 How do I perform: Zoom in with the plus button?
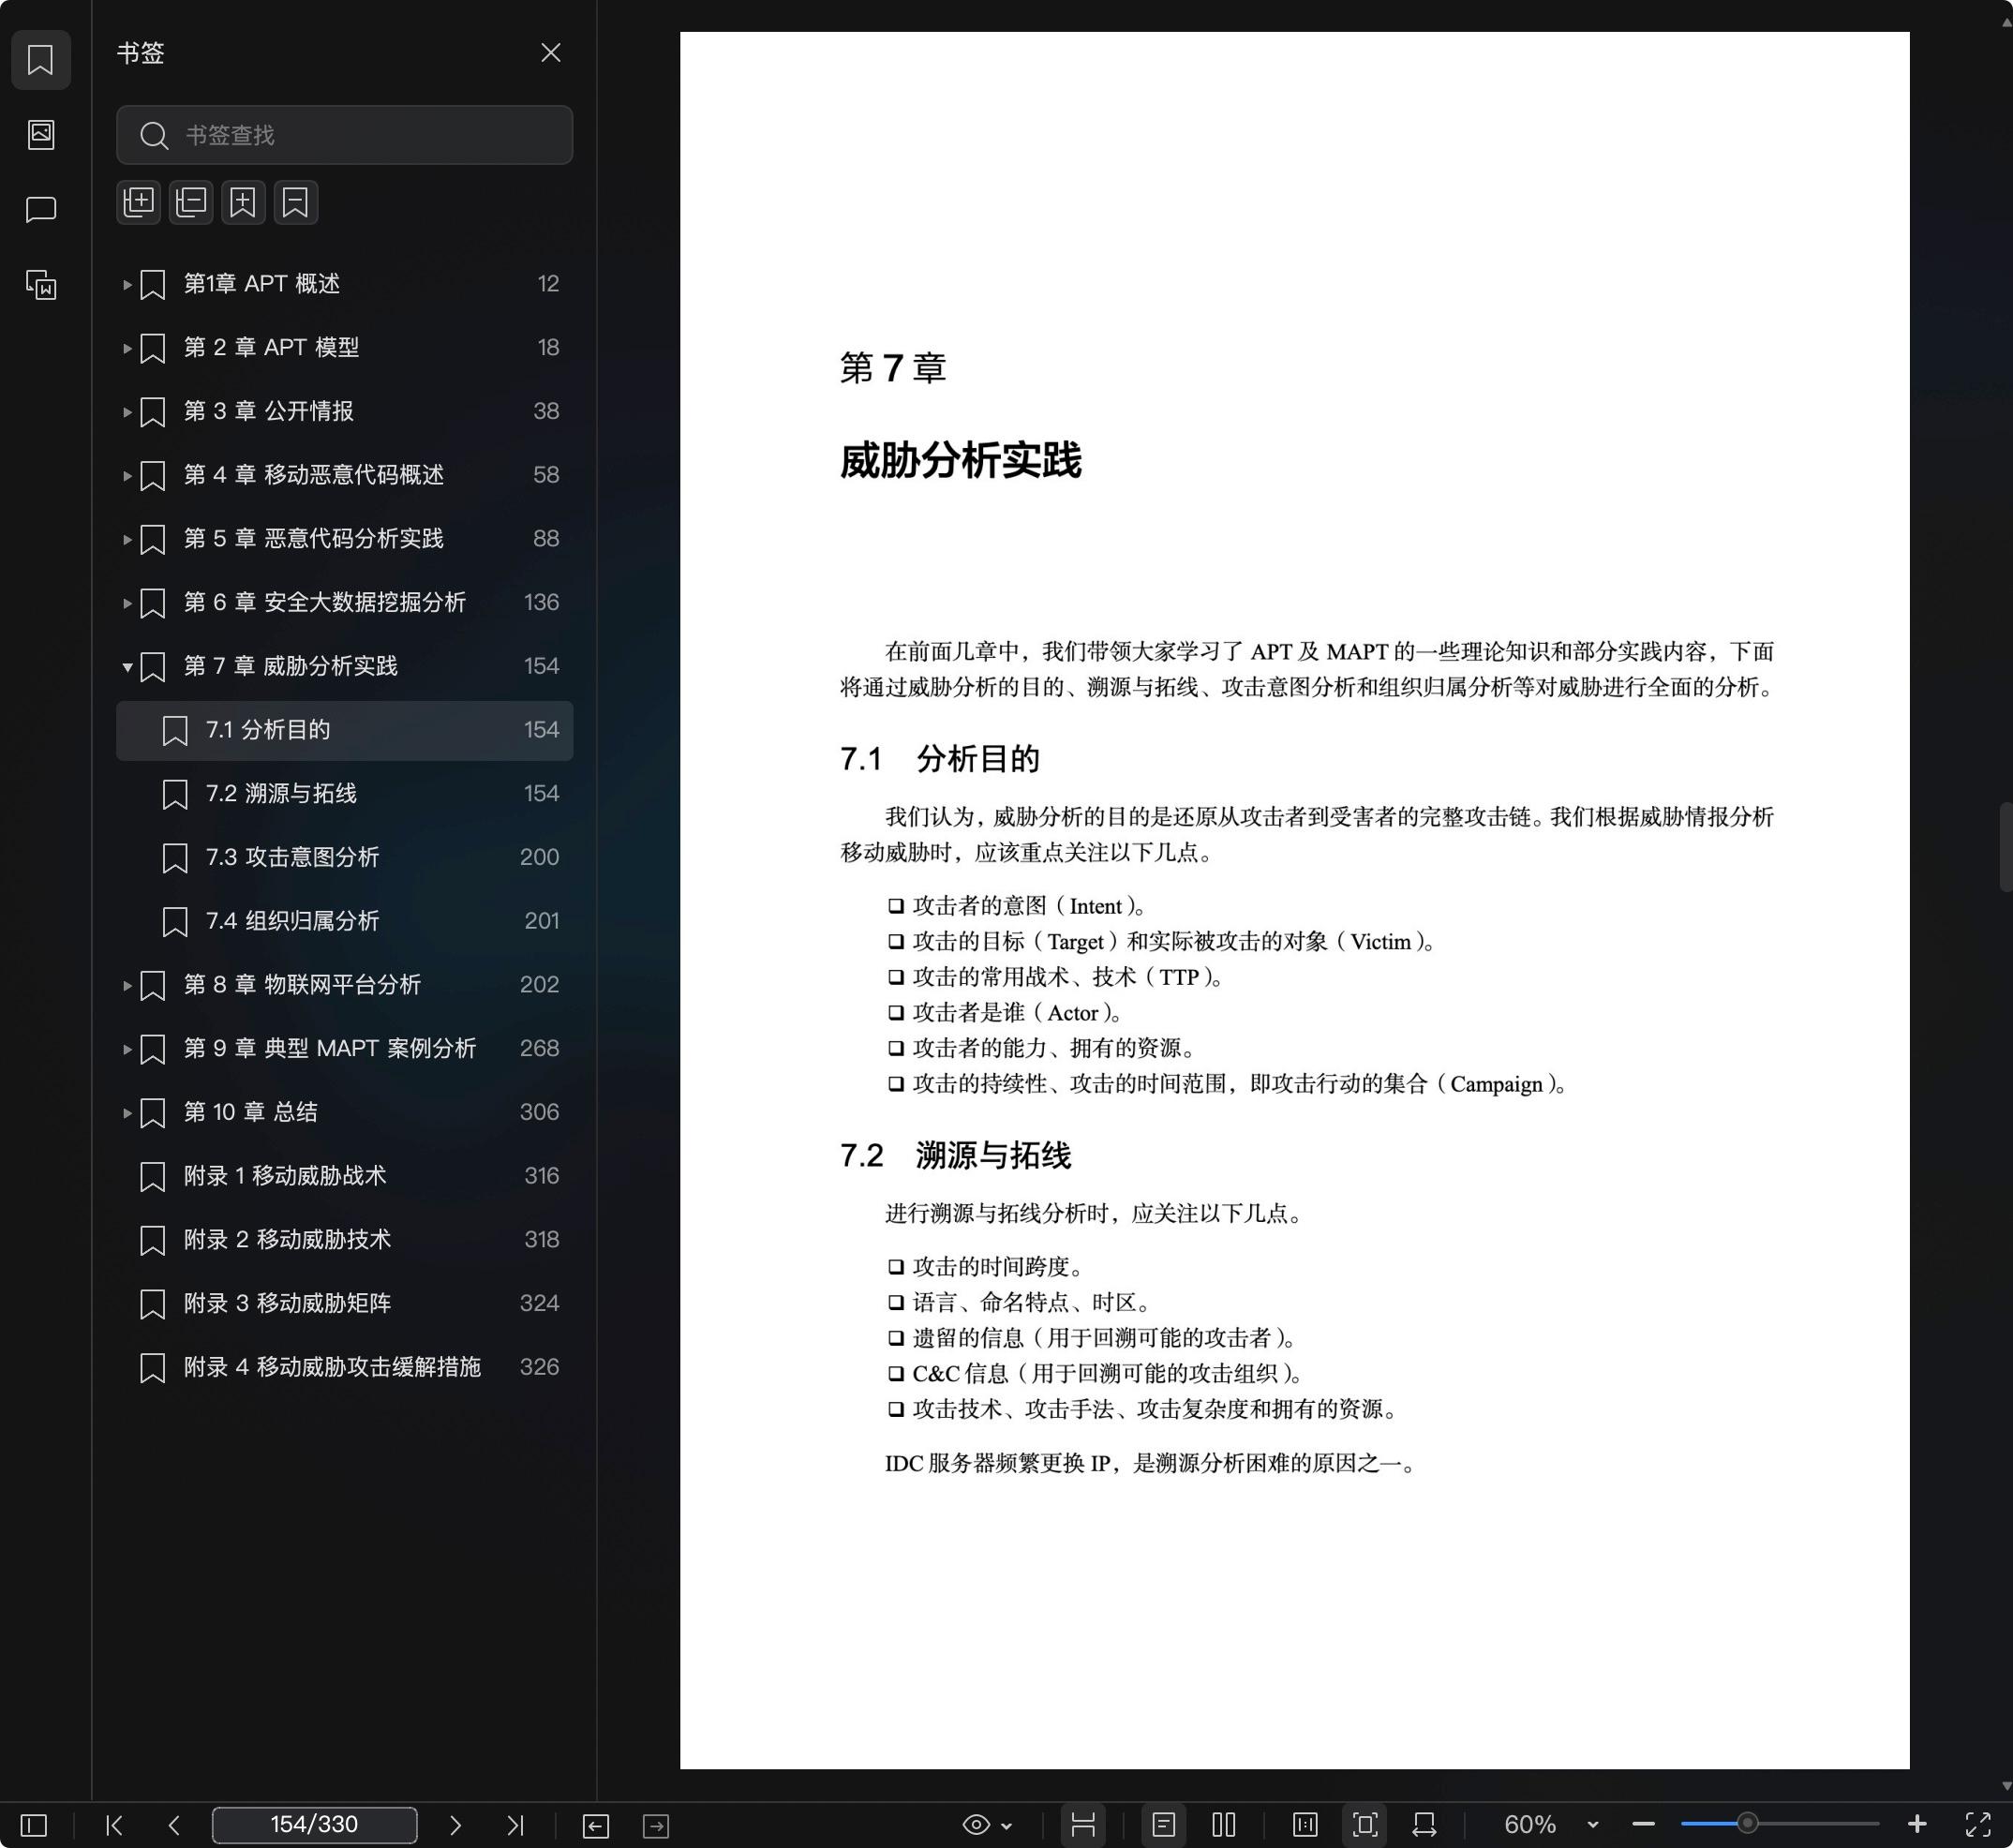[1916, 1825]
